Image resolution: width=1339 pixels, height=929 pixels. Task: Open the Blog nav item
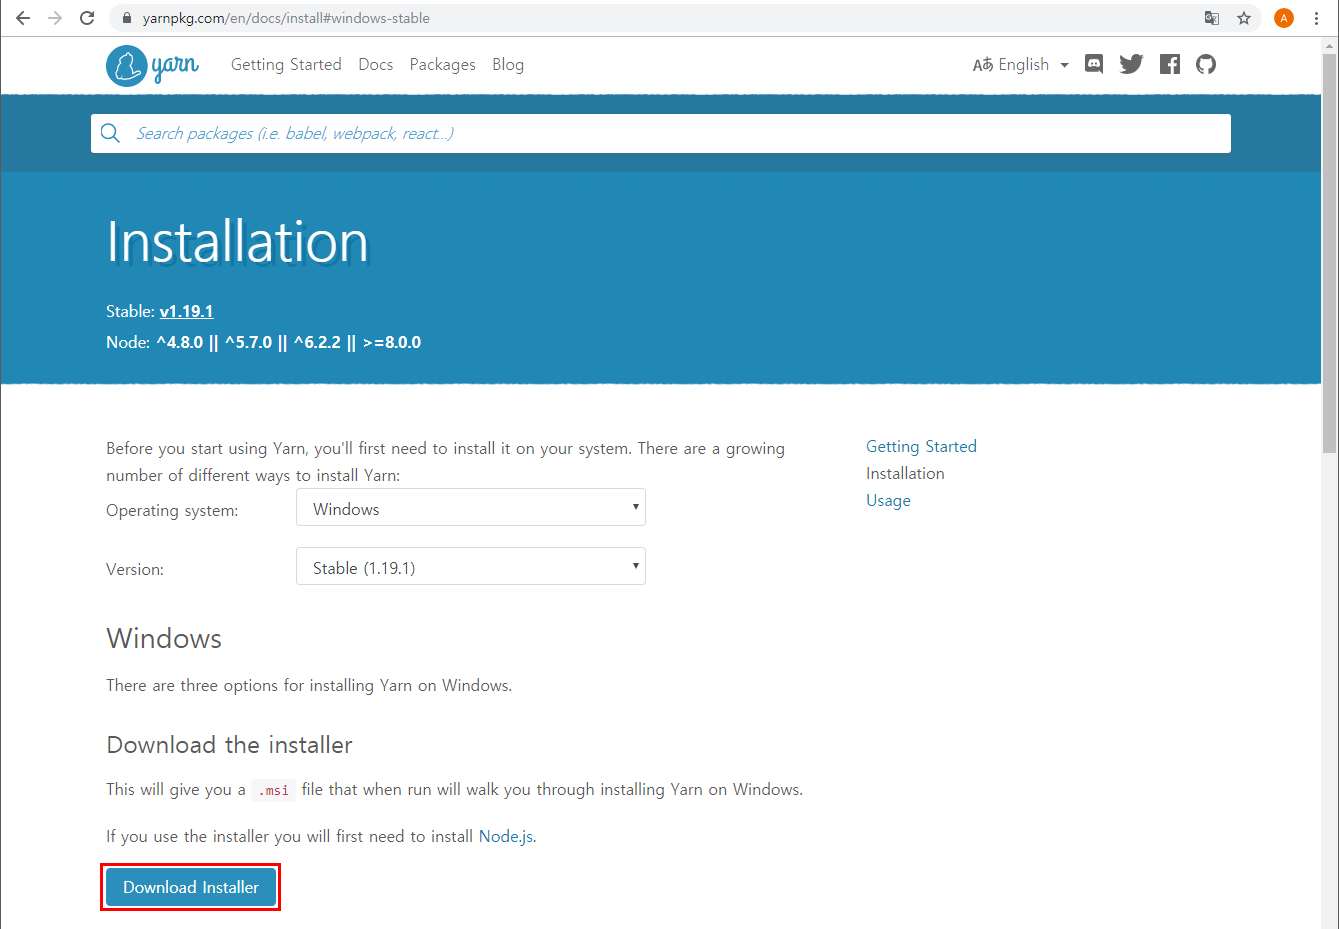(x=508, y=64)
